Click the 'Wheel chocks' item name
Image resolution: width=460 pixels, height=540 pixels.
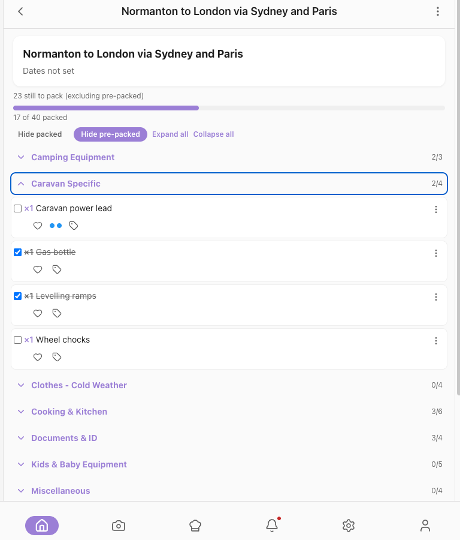tap(63, 340)
